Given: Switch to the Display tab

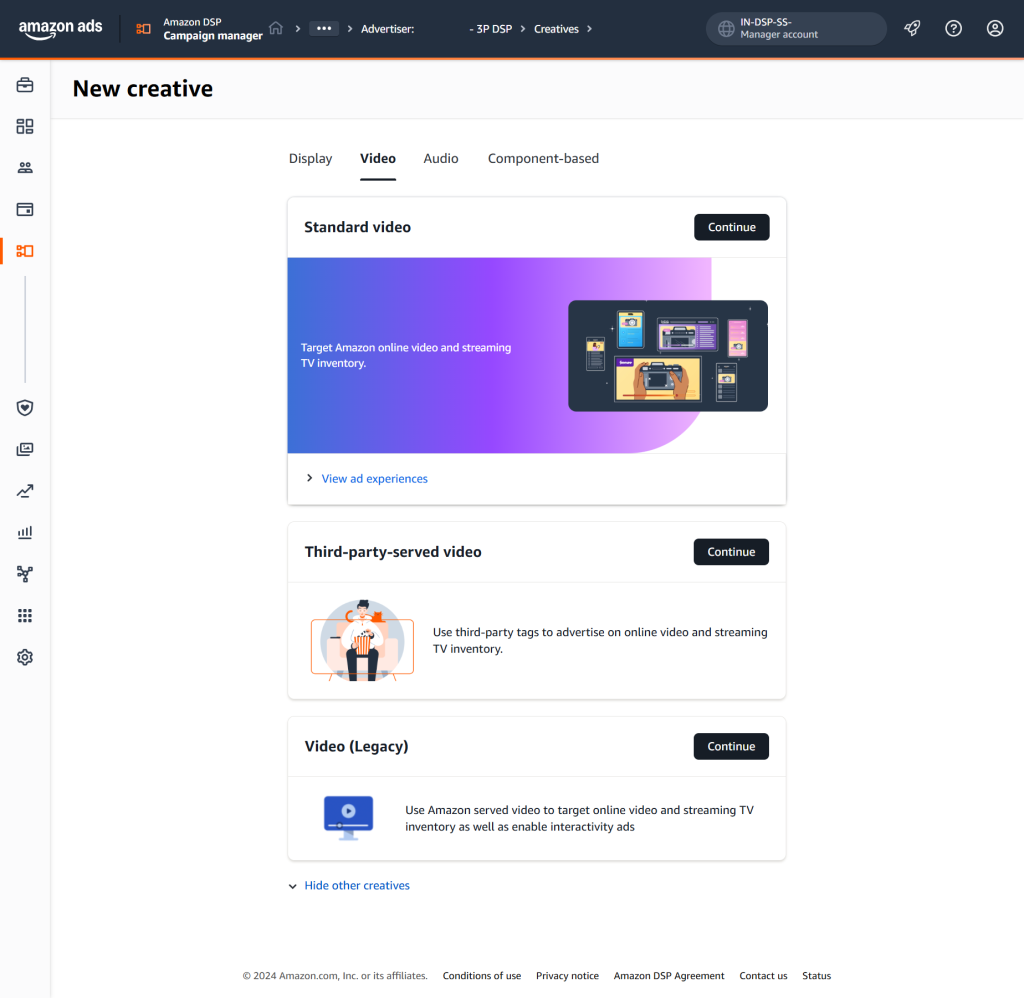Looking at the screenshot, I should coord(310,159).
